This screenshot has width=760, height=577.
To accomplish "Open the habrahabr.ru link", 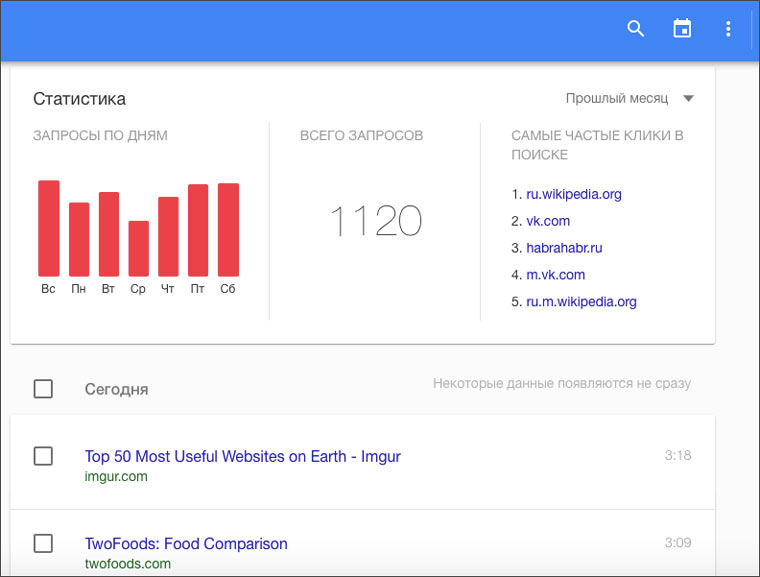I will point(564,248).
